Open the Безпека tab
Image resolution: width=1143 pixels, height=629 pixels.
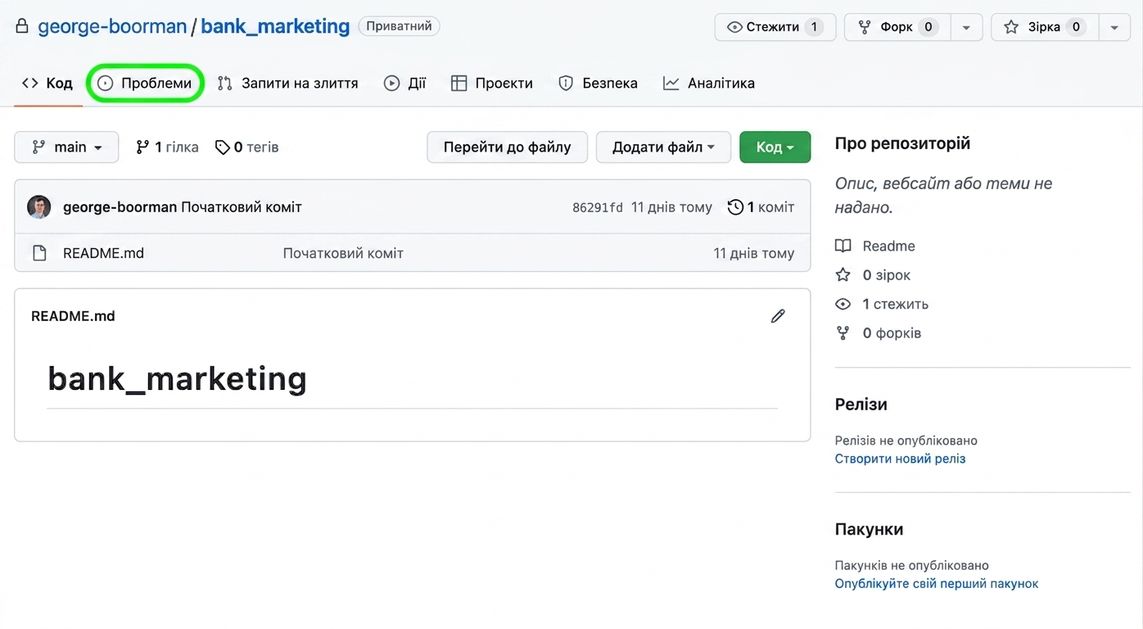click(598, 83)
